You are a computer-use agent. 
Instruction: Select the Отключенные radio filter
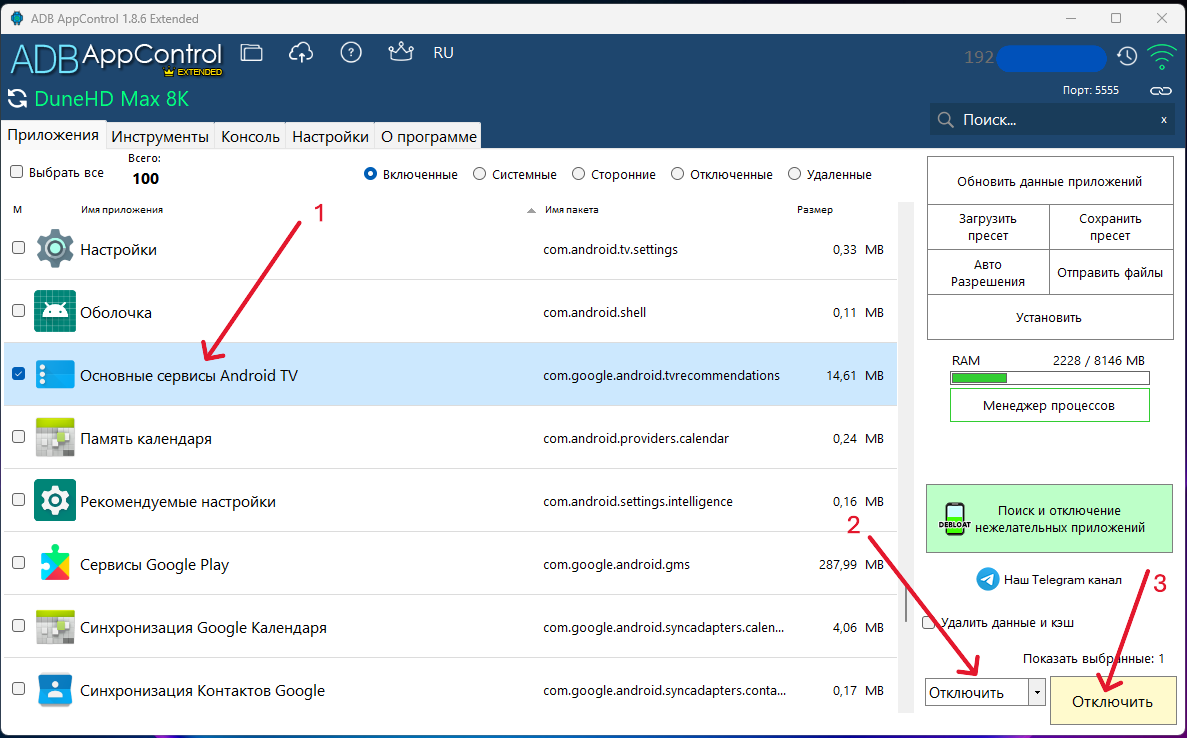pyautogui.click(x=678, y=174)
